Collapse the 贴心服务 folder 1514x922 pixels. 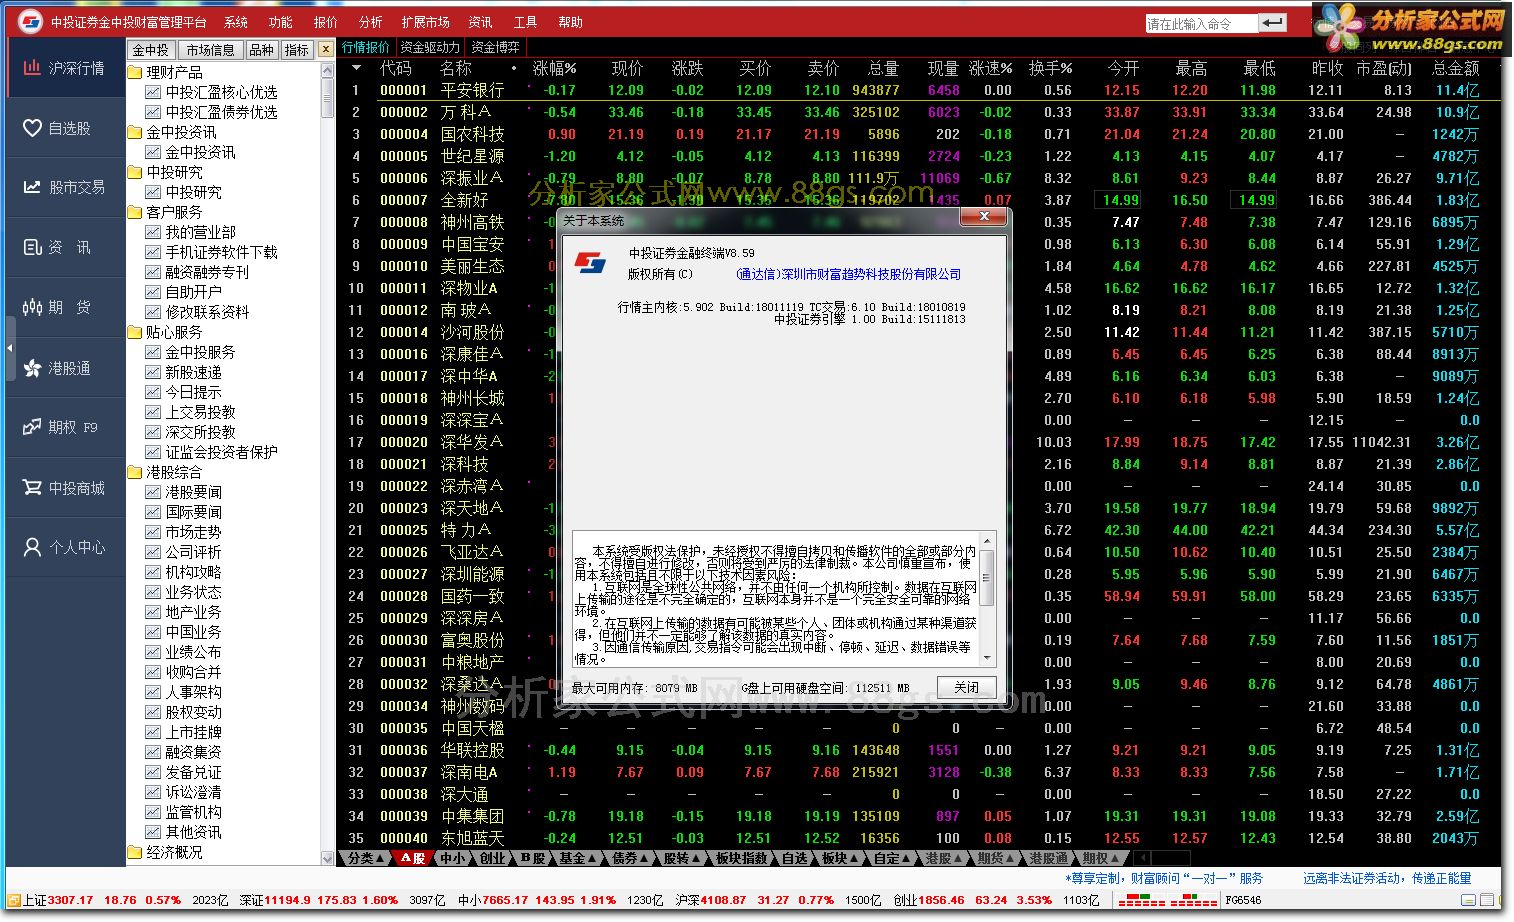click(135, 332)
